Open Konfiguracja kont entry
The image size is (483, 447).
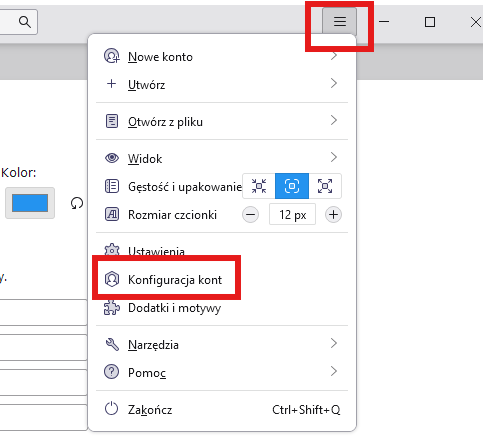click(222, 279)
